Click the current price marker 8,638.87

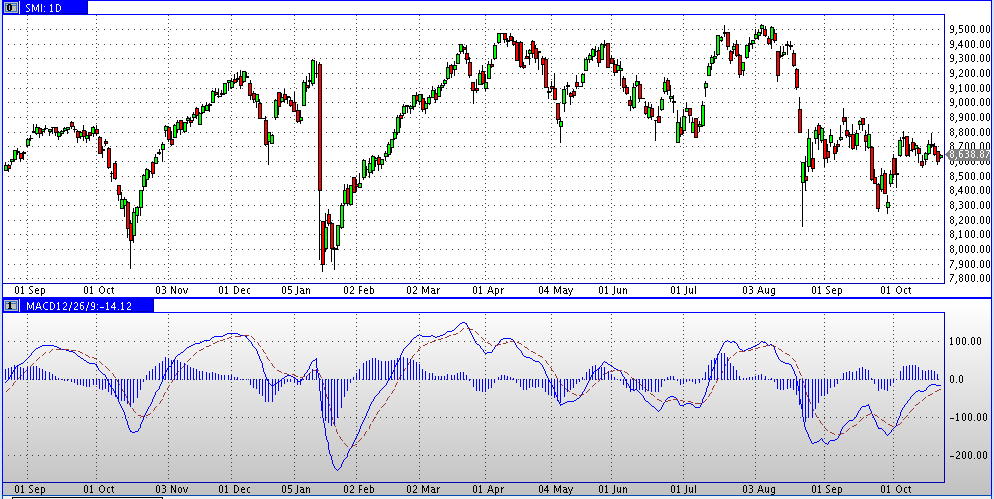click(966, 155)
